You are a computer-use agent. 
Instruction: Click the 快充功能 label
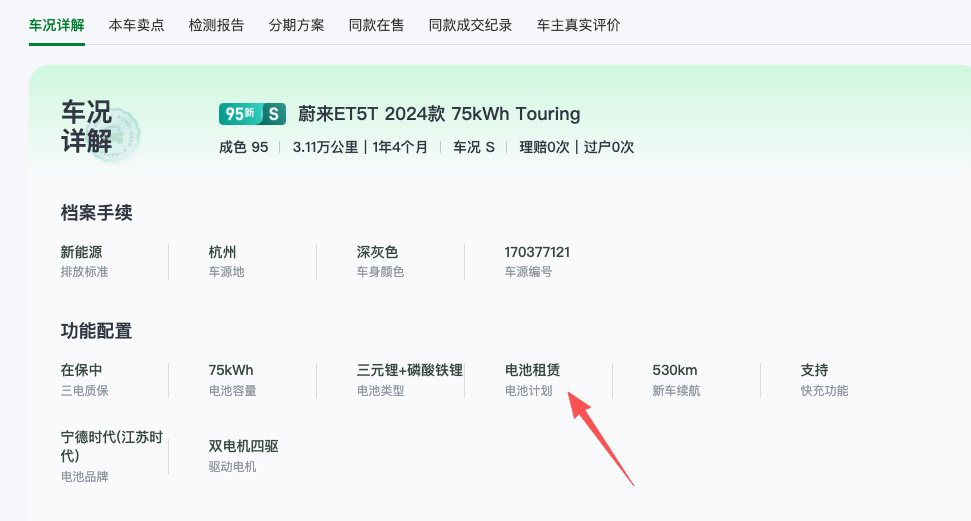(x=824, y=391)
